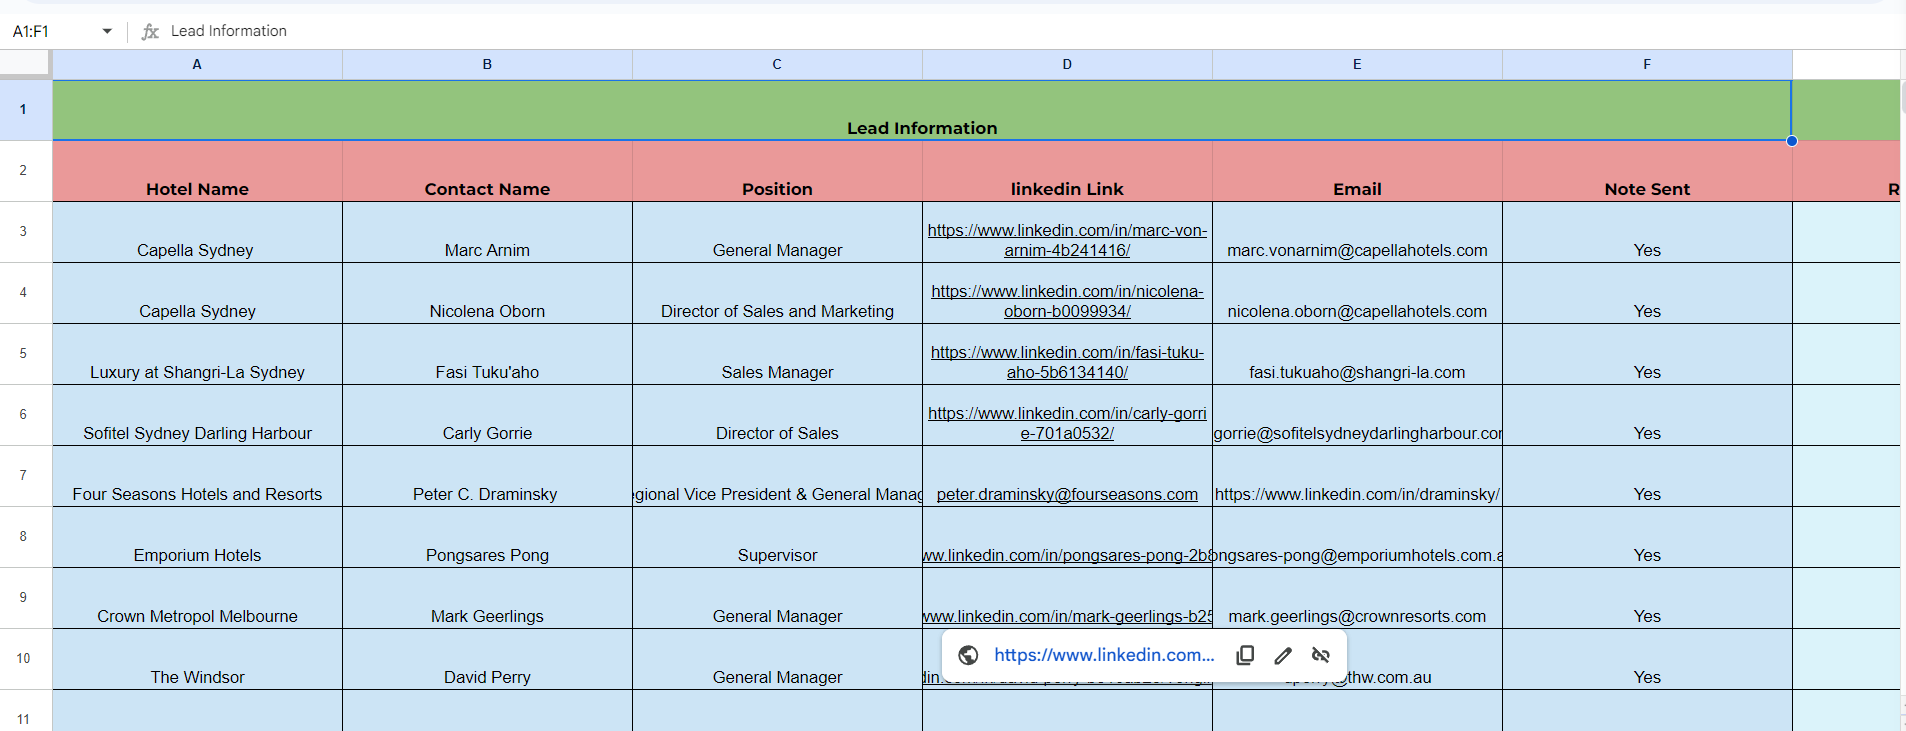
Task: Select row 5 header
Action: [25, 354]
